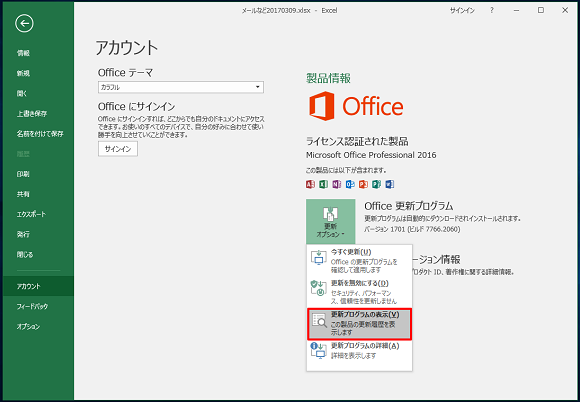Choose 更新プログラムの詳細 menu entry
The height and width of the screenshot is (402, 580).
pos(359,351)
